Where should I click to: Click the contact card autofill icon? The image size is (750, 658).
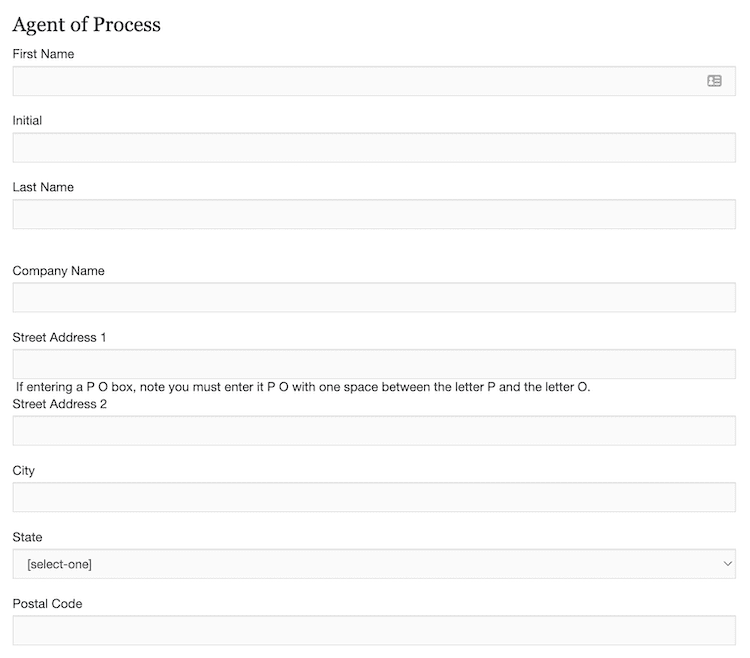[x=714, y=81]
